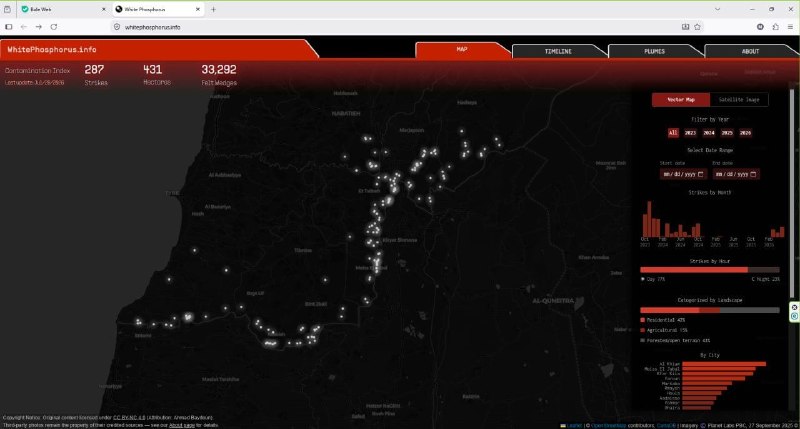Open the PLUMES tab
The image size is (800, 429).
[655, 52]
